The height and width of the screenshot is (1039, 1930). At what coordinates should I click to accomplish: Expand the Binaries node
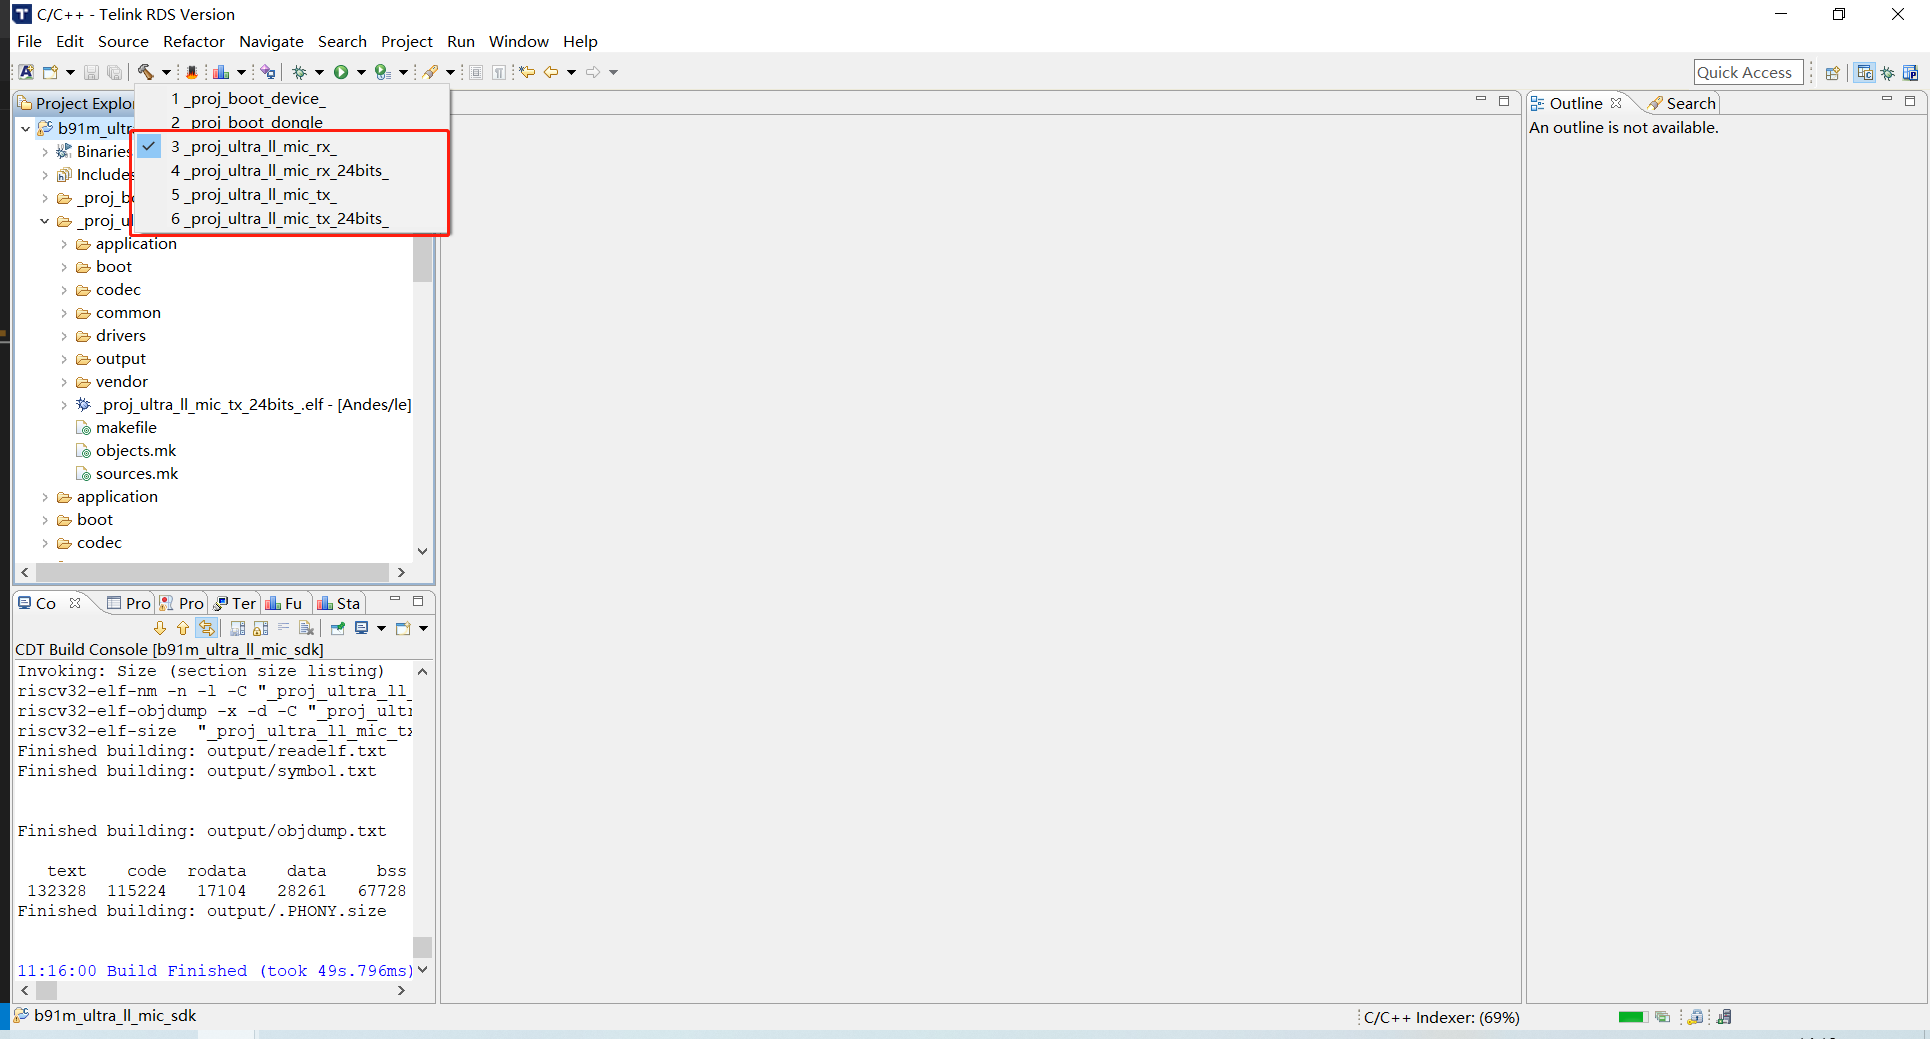44,151
